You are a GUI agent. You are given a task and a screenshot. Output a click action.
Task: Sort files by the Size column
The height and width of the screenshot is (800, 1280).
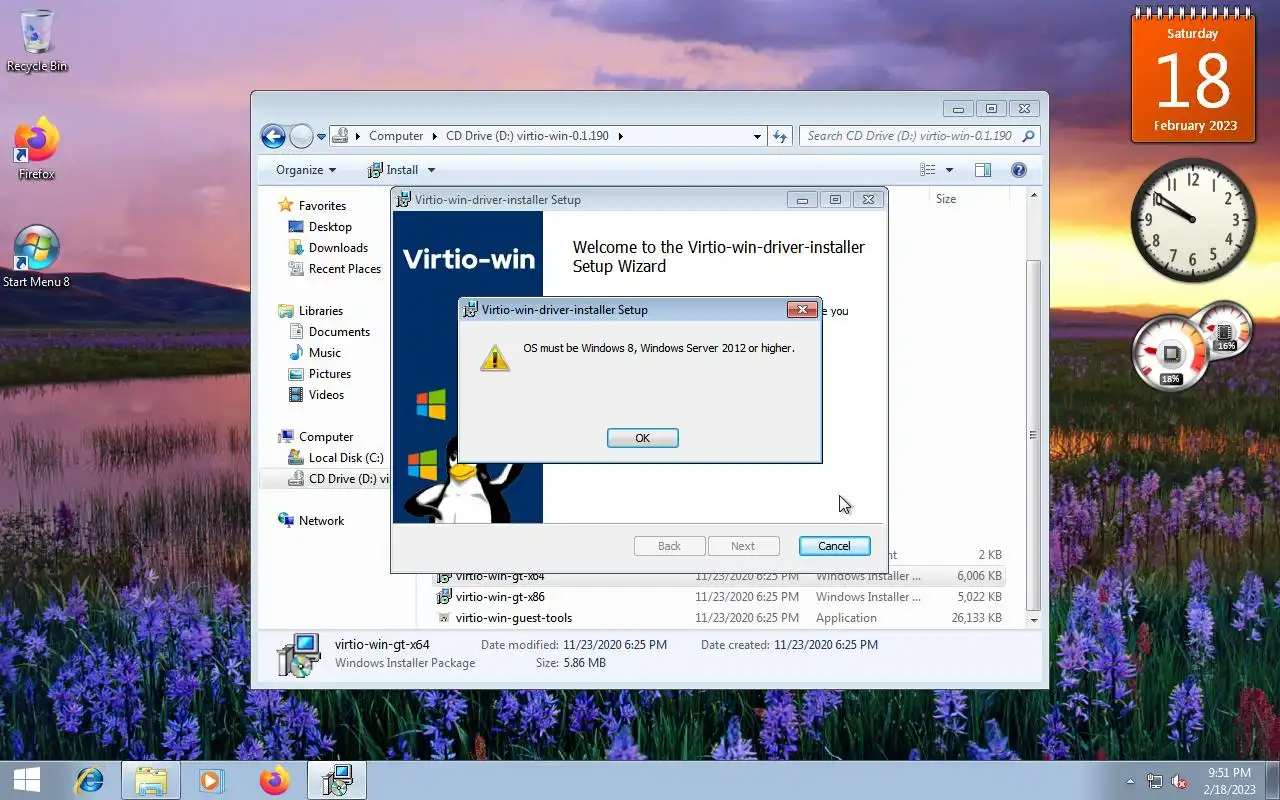click(946, 199)
